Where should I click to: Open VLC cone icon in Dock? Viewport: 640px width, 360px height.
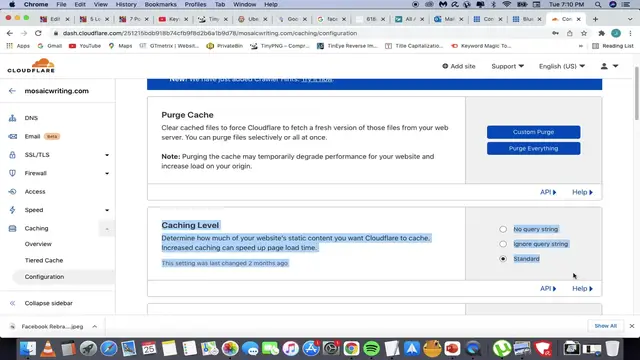(x=48, y=349)
